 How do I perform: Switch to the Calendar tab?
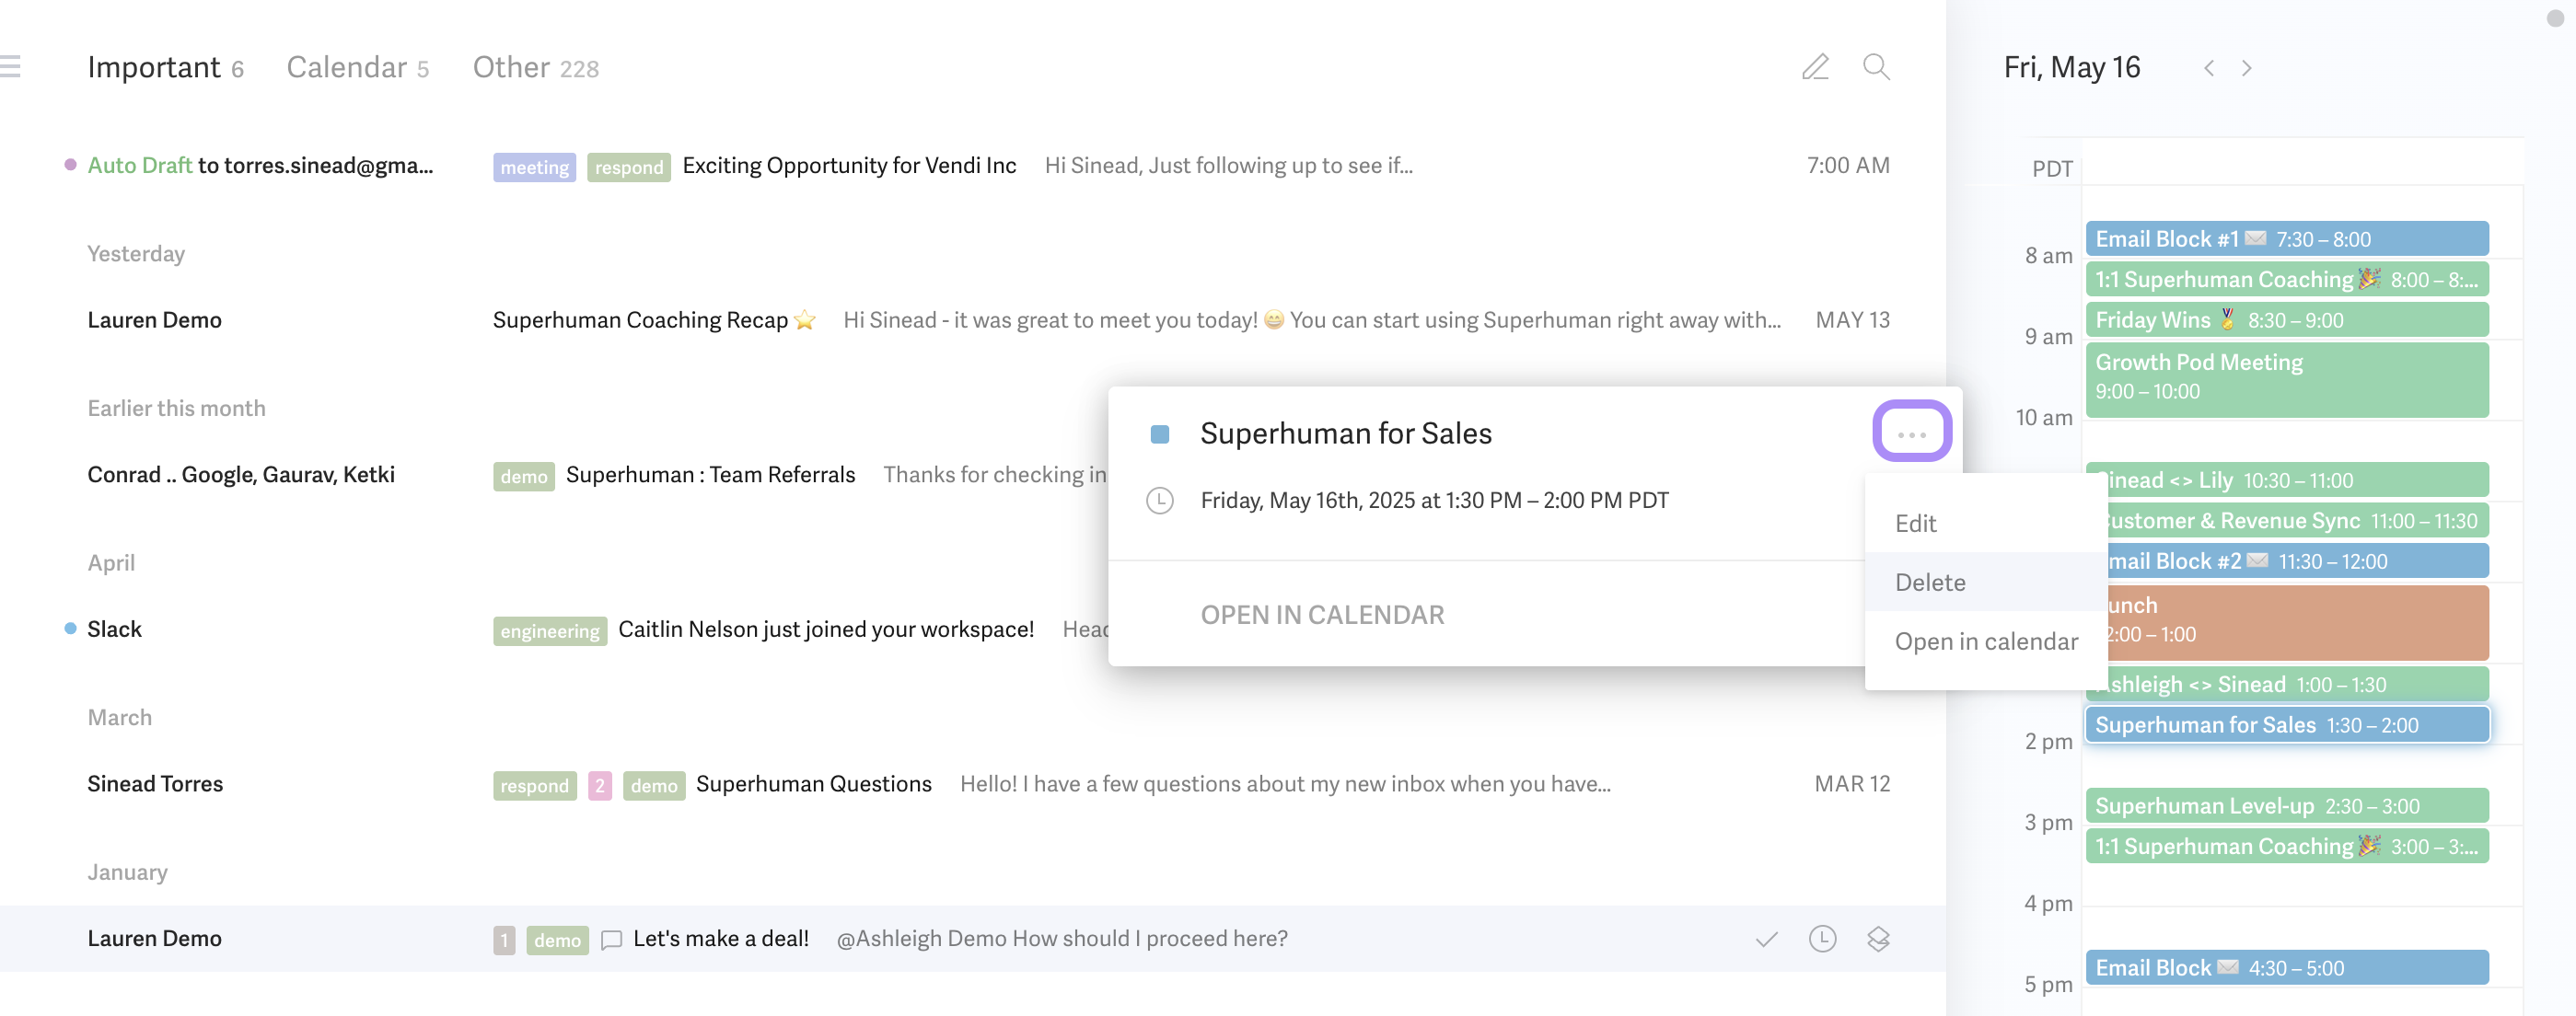358,67
